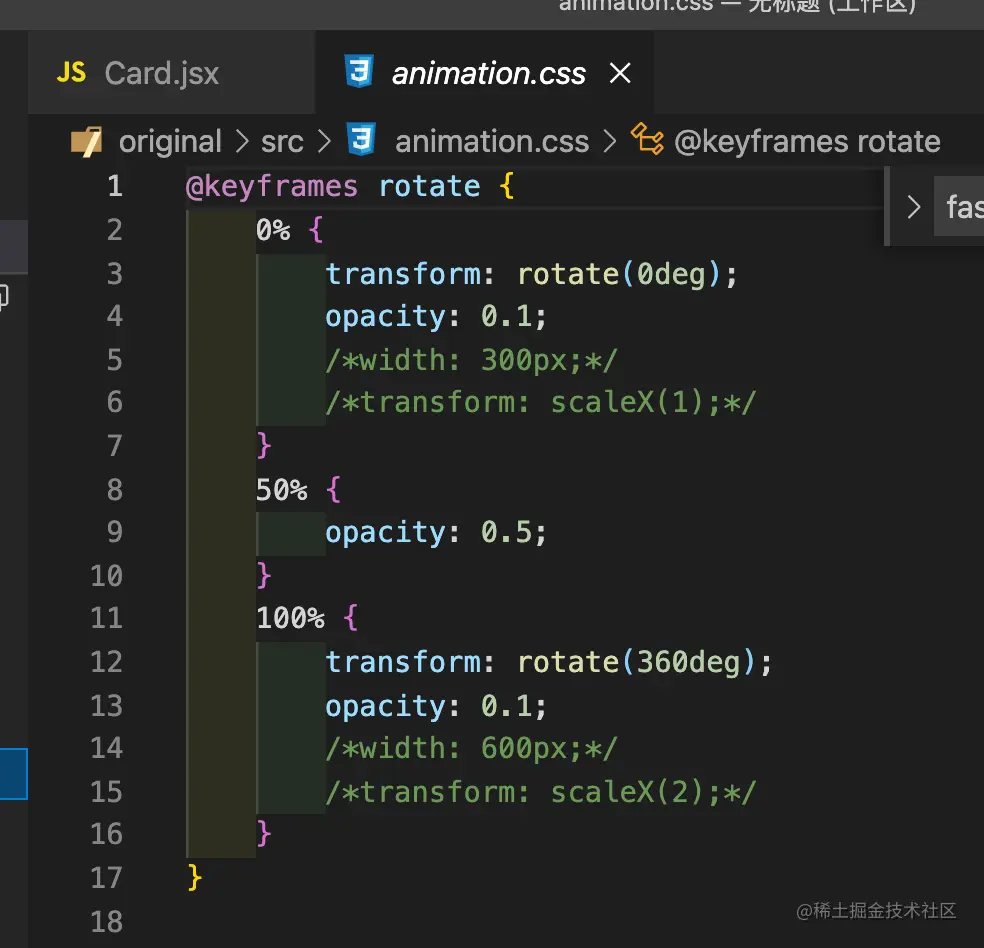This screenshot has width=984, height=948.
Task: Click 'rotate(360deg)' value on line 12
Action: point(636,662)
